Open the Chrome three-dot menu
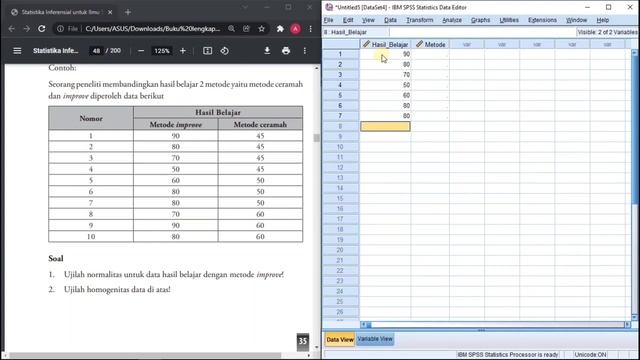Viewport: 640px width, 360px height. coord(311,29)
